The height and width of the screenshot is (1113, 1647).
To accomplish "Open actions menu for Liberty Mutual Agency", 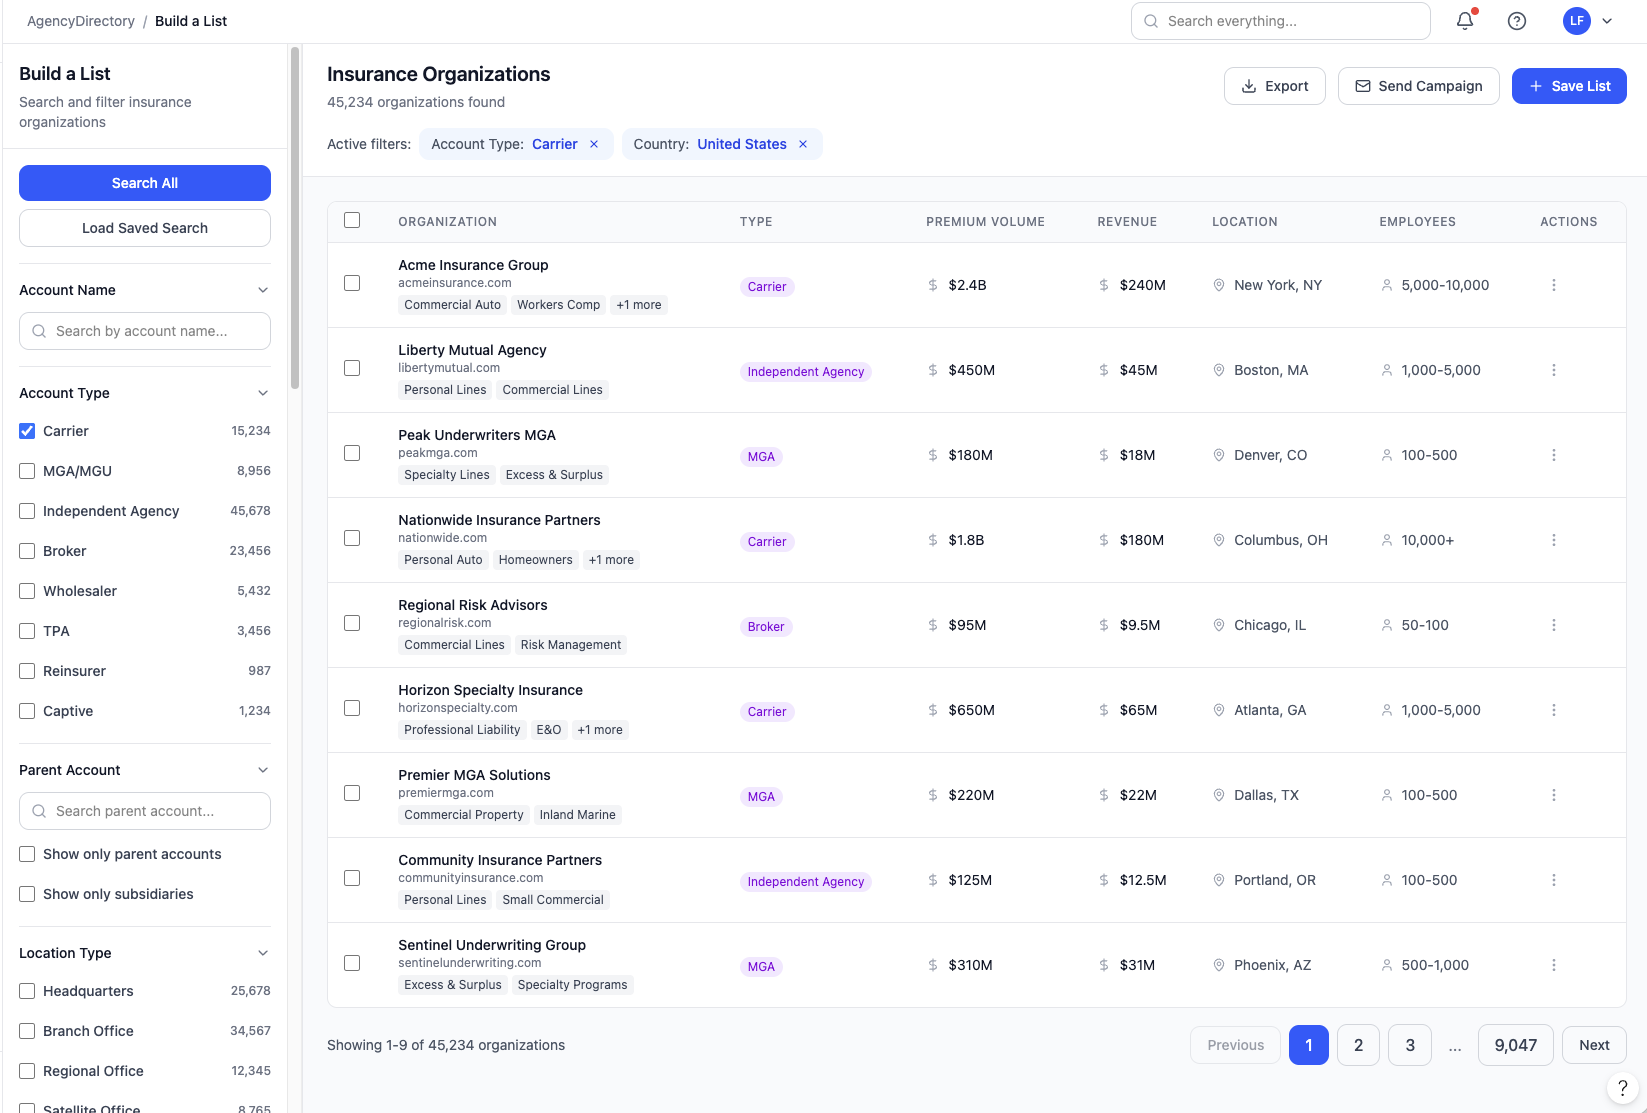I will (x=1554, y=370).
